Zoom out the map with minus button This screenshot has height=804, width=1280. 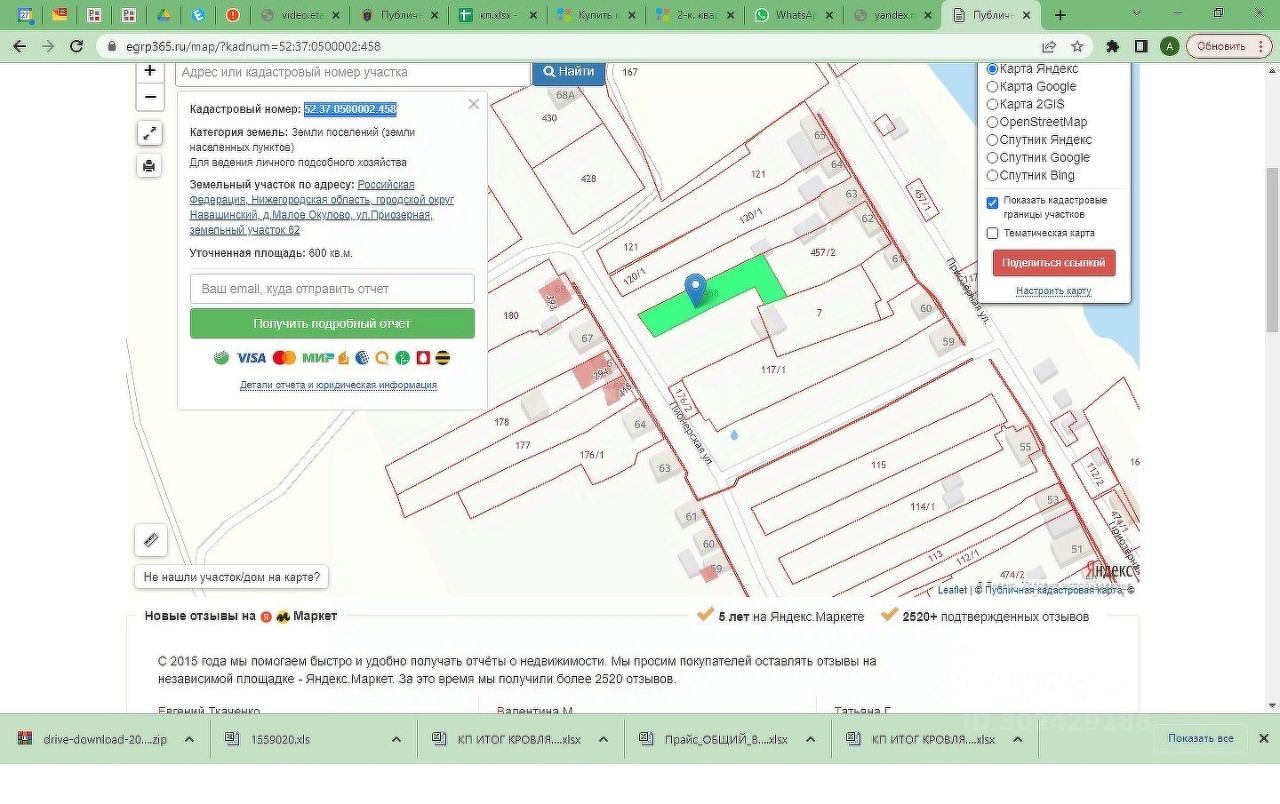click(x=150, y=97)
